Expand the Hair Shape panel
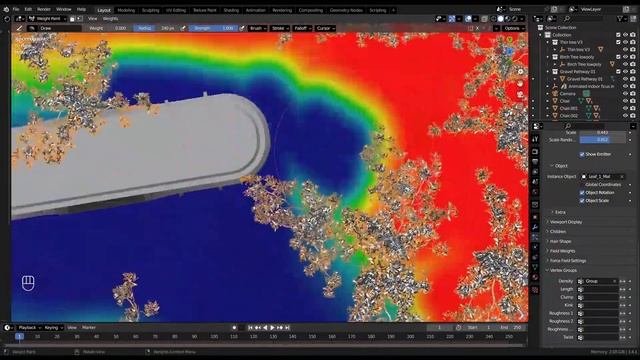Screen dimensions: 640x360 (560, 241)
